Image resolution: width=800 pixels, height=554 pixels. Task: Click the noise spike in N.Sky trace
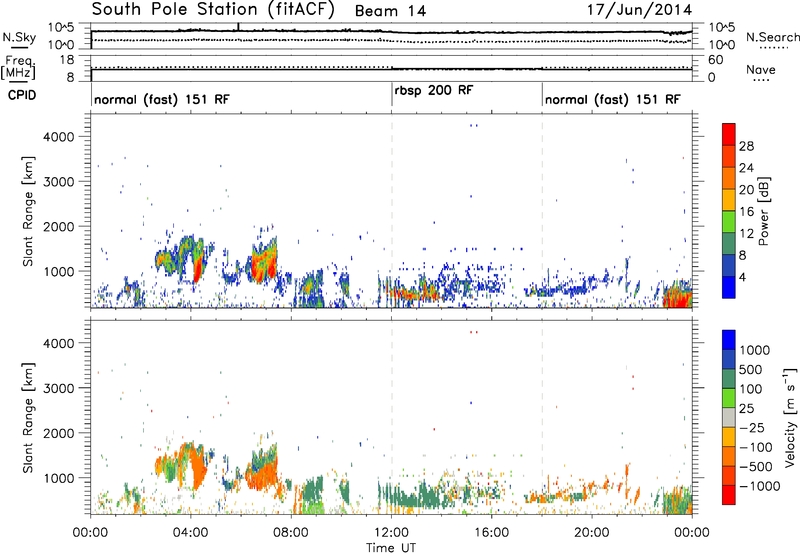coord(238,27)
